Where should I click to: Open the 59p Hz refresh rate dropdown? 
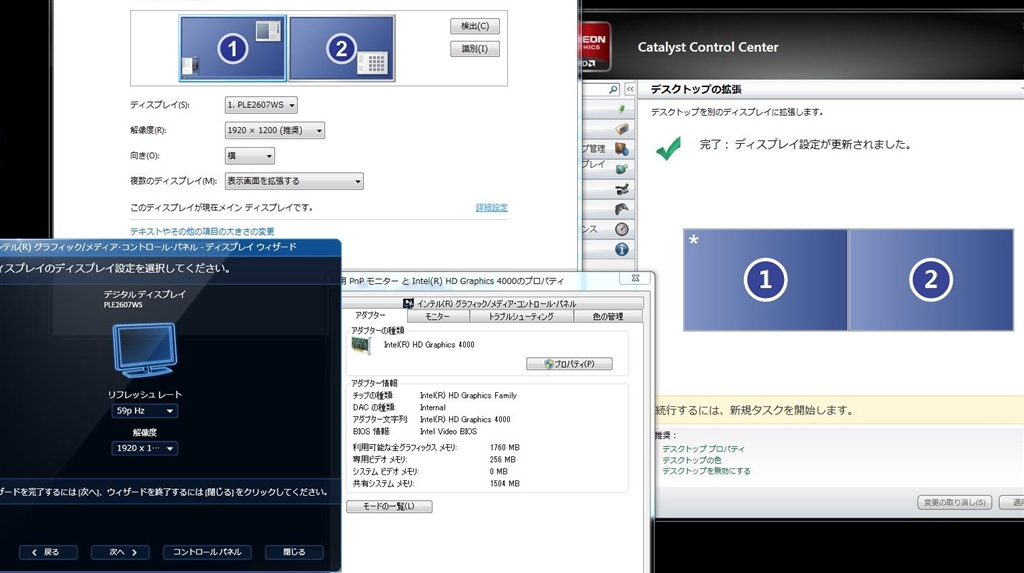(x=144, y=411)
